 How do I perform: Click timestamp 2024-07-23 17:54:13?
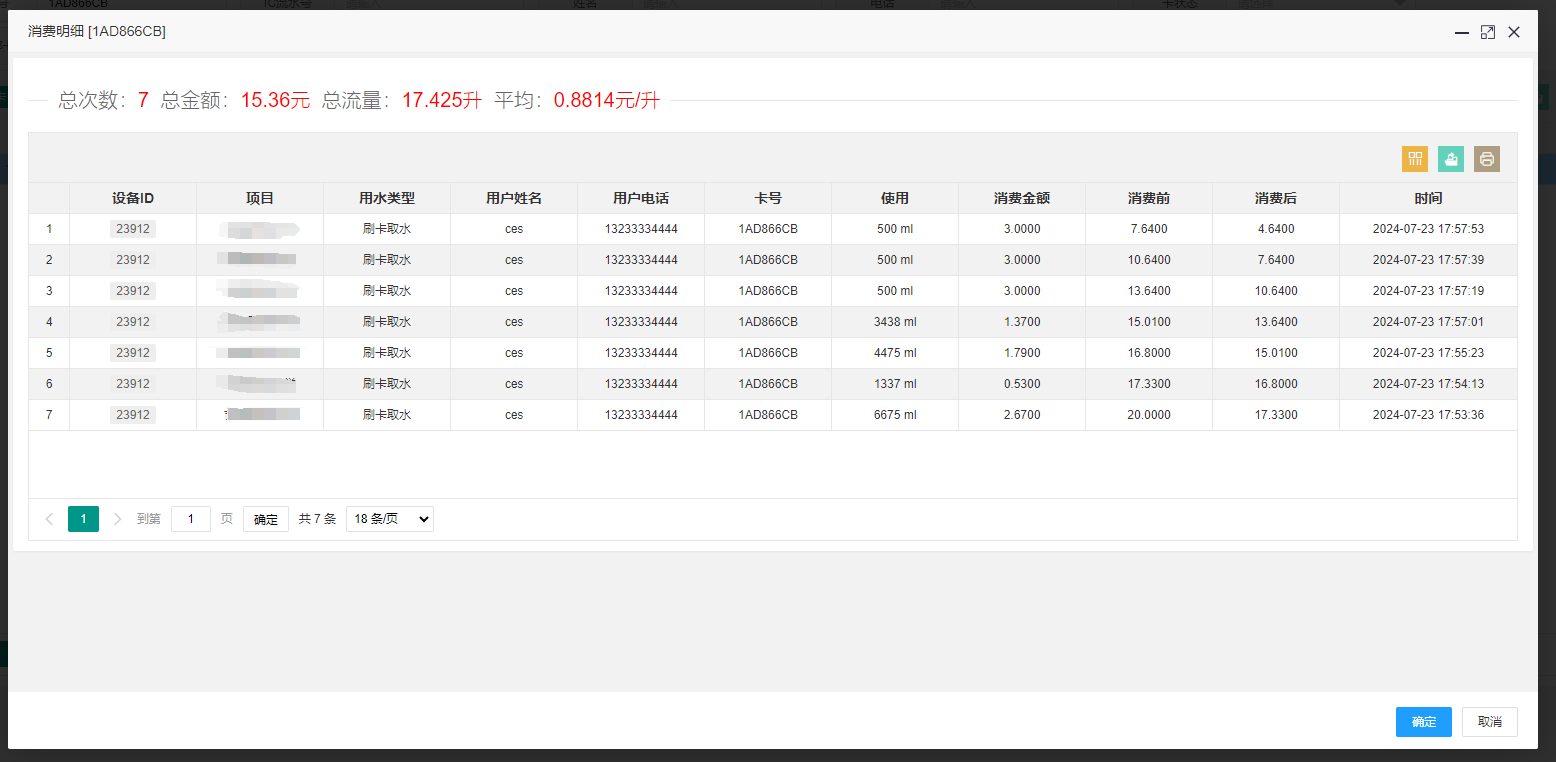[1428, 384]
